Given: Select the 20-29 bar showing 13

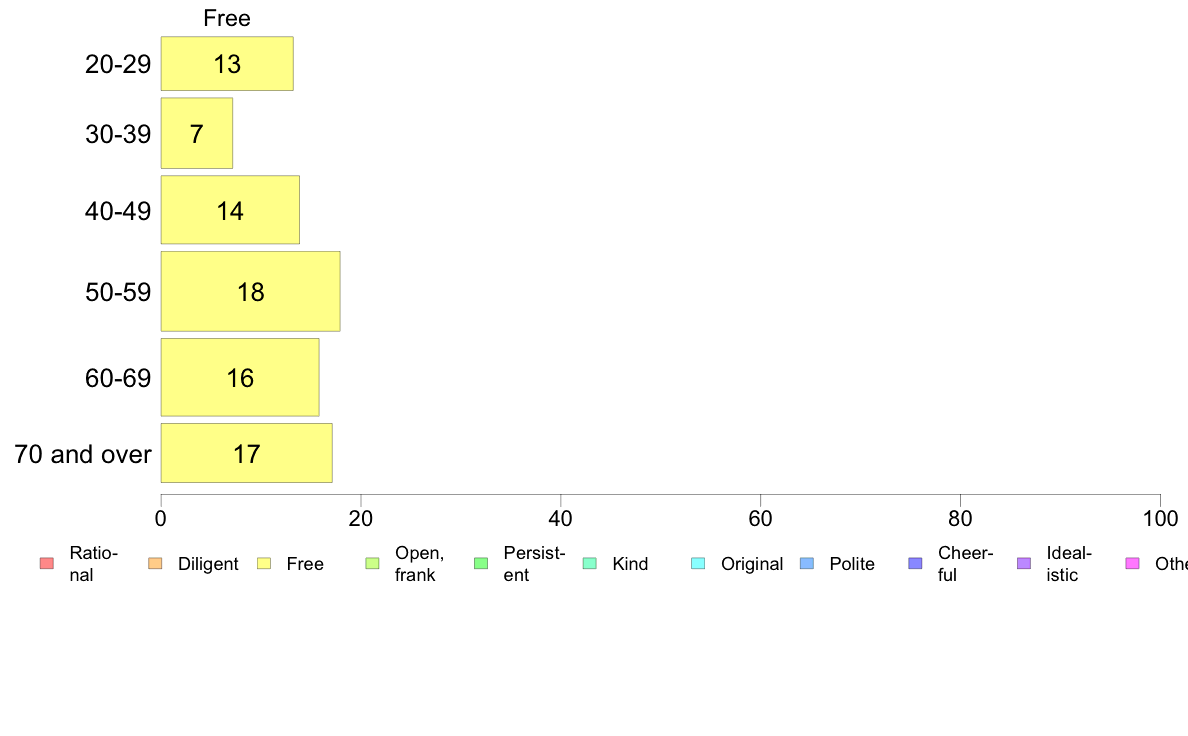Looking at the screenshot, I should 227,64.
